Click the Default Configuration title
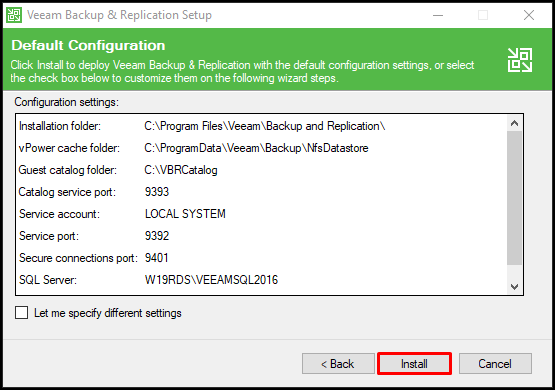Screen dimensions: 555x390 [x=88, y=45]
